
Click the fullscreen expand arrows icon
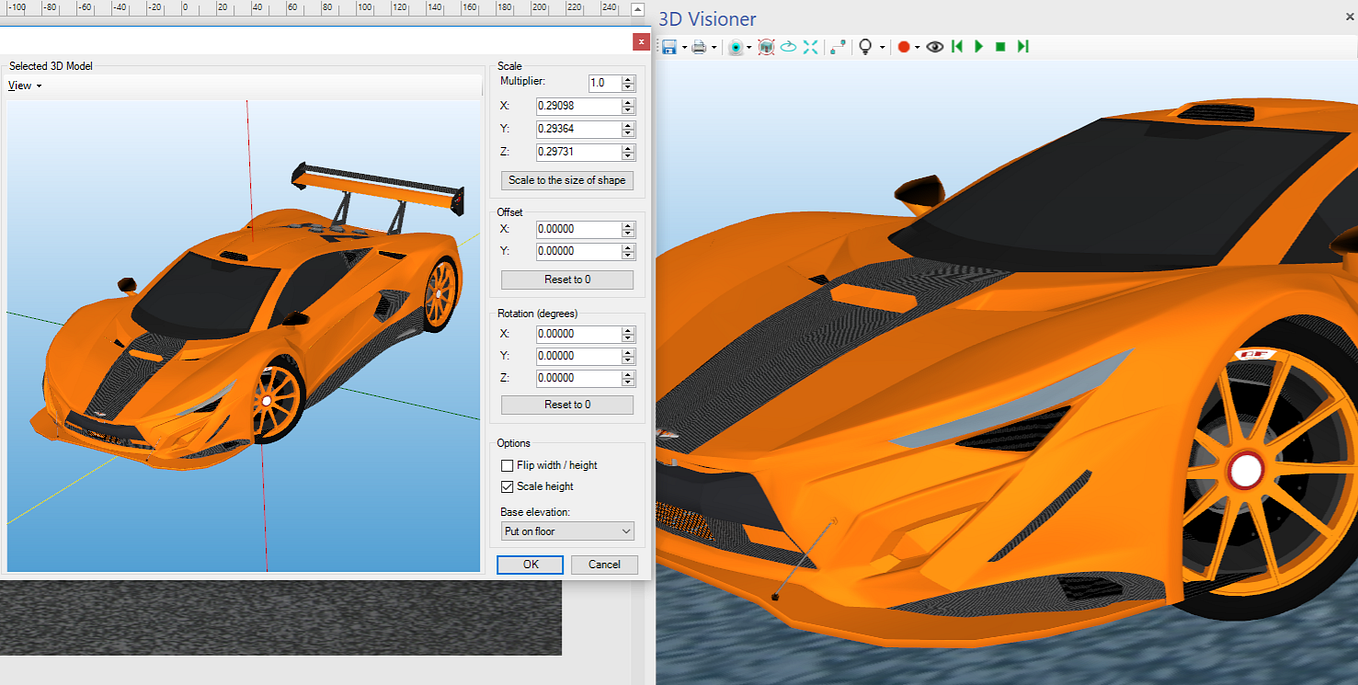810,47
